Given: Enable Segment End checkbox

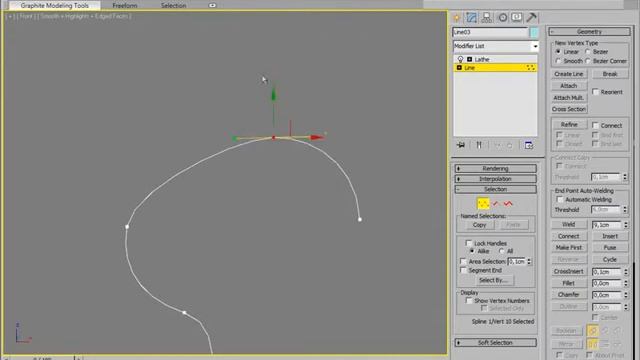Looking at the screenshot, I should coord(463,270).
